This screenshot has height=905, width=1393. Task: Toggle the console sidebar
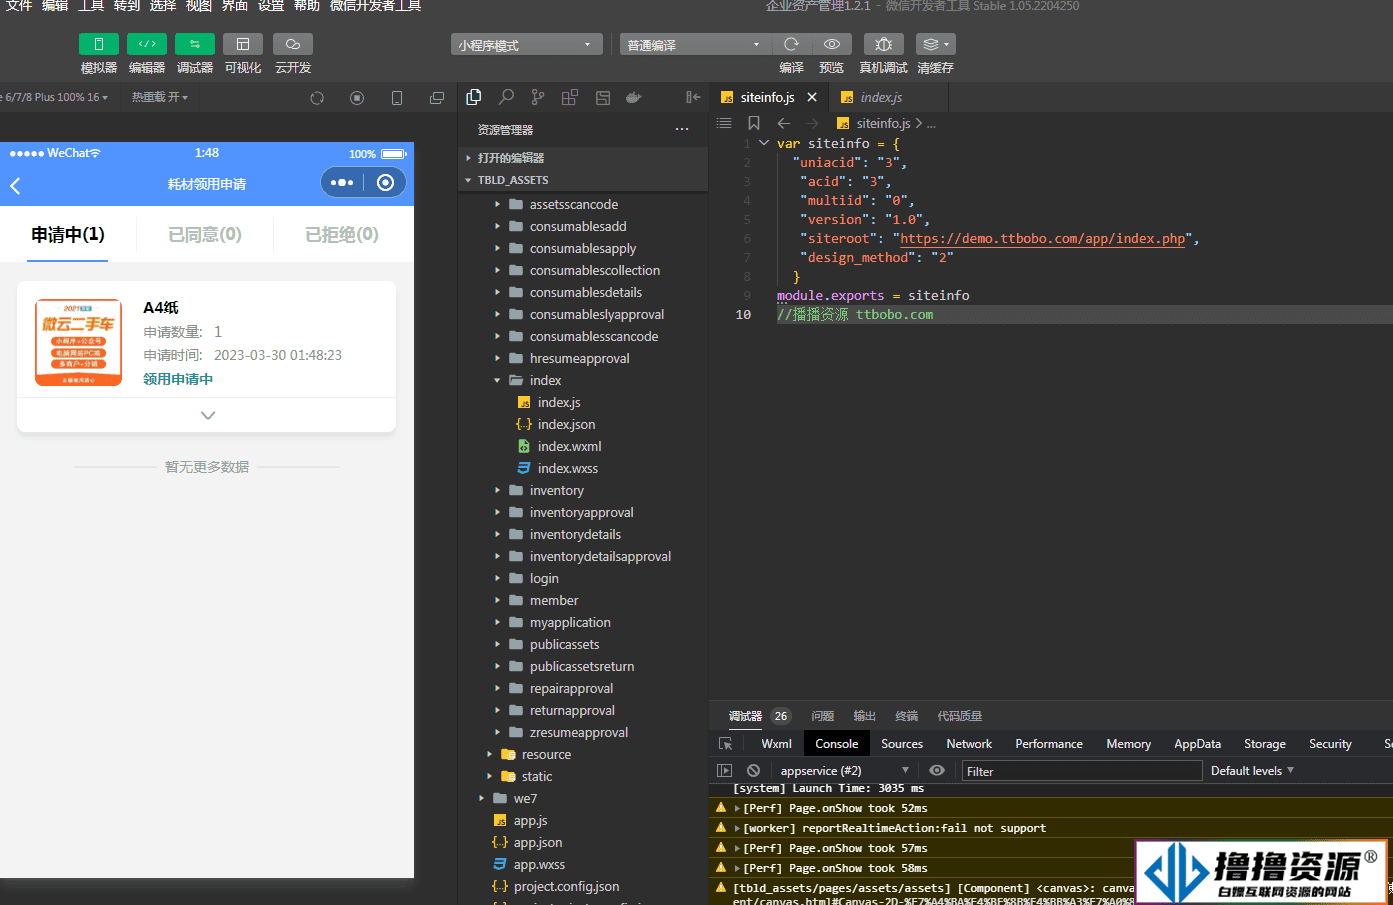point(725,771)
